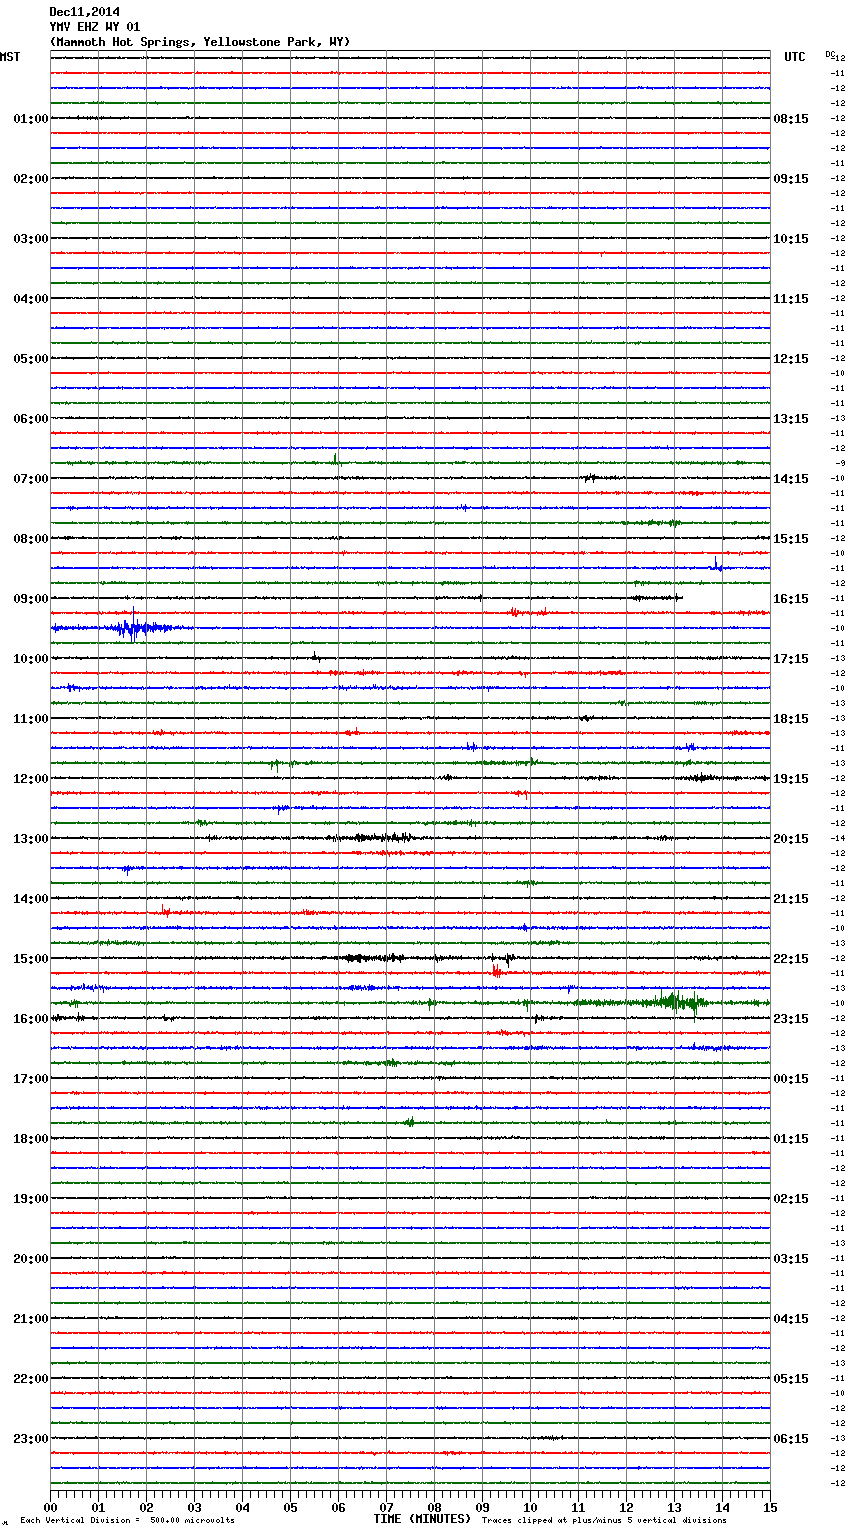This screenshot has width=850, height=1534.
Task: Click the traces clipped footnote text
Action: pyautogui.click(x=604, y=1520)
